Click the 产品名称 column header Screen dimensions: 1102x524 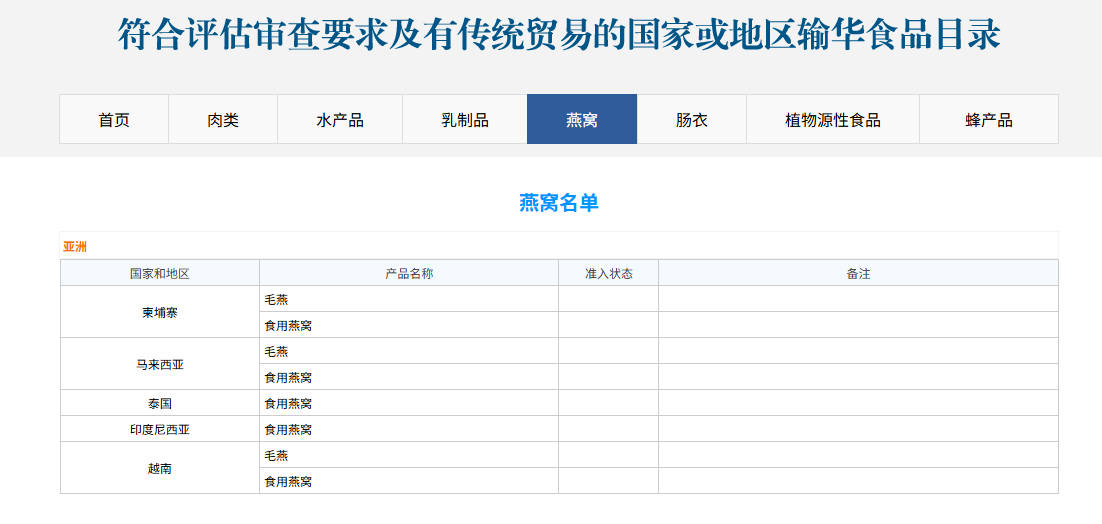pos(409,273)
